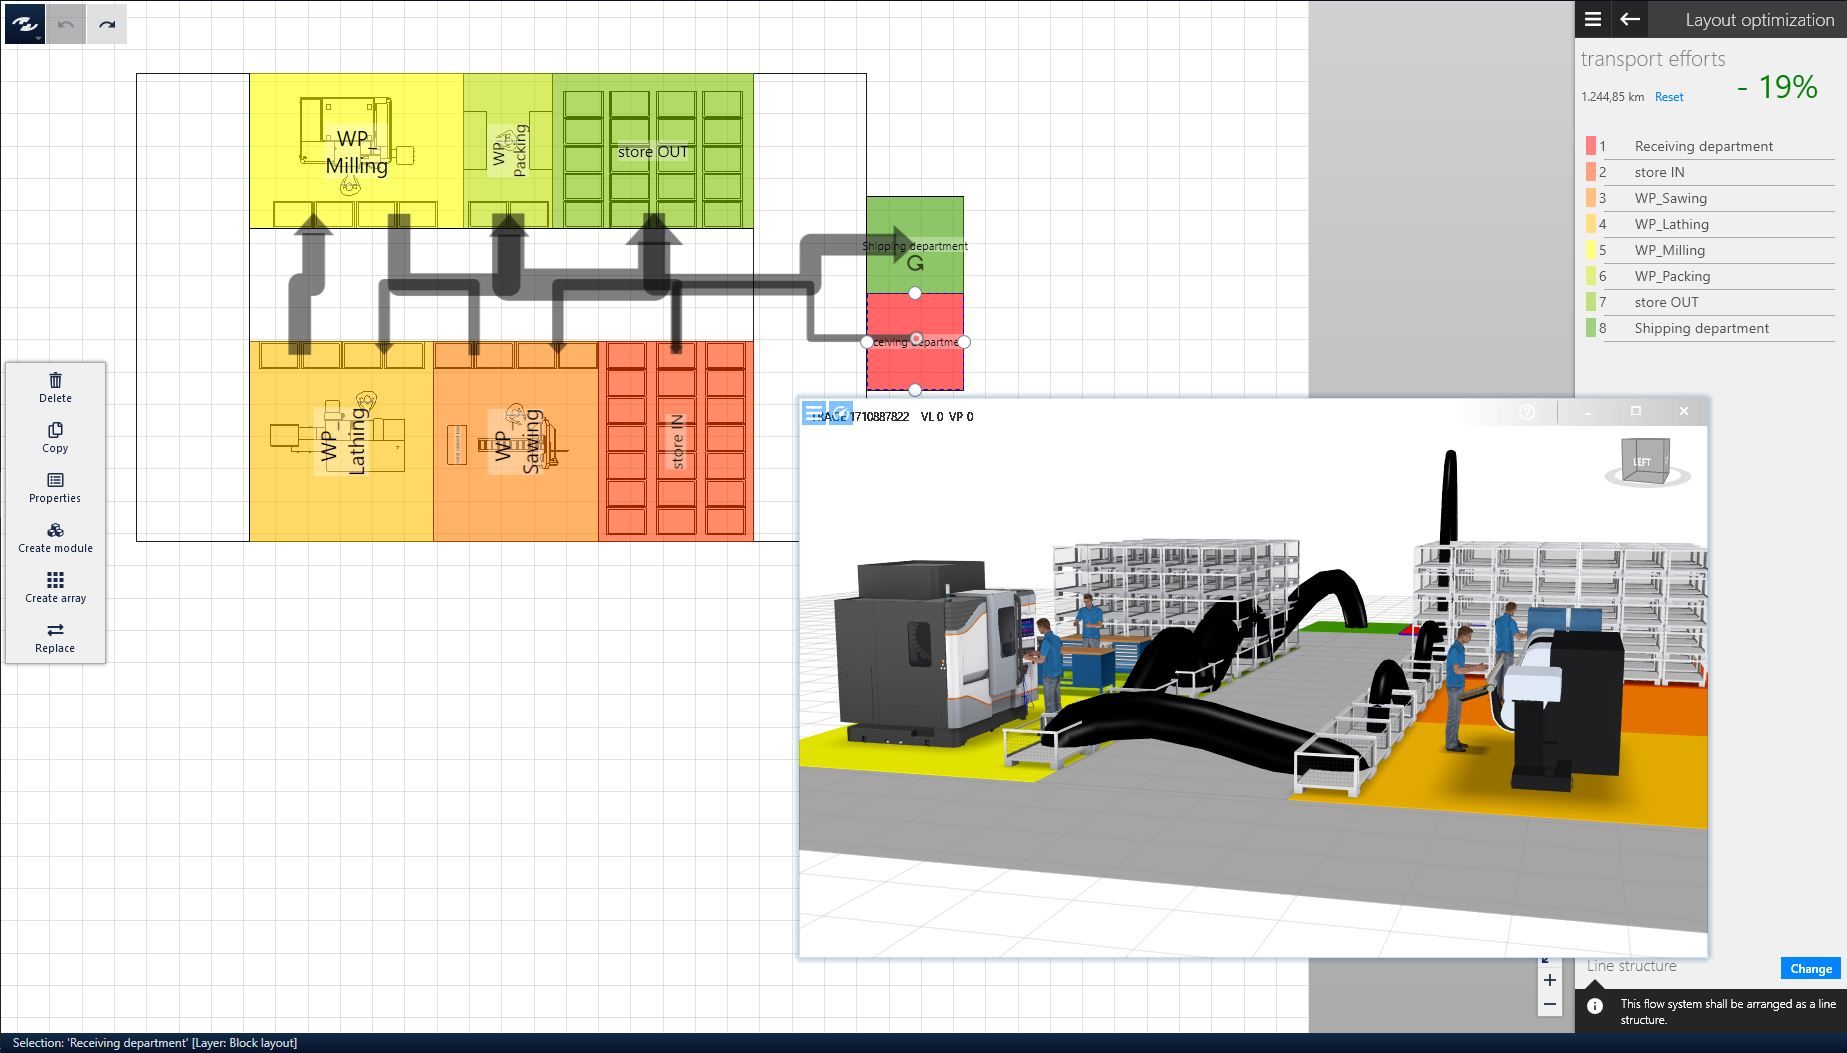Click the Redo arrow in top toolbar
Screen dimensions: 1847x1053
click(107, 24)
